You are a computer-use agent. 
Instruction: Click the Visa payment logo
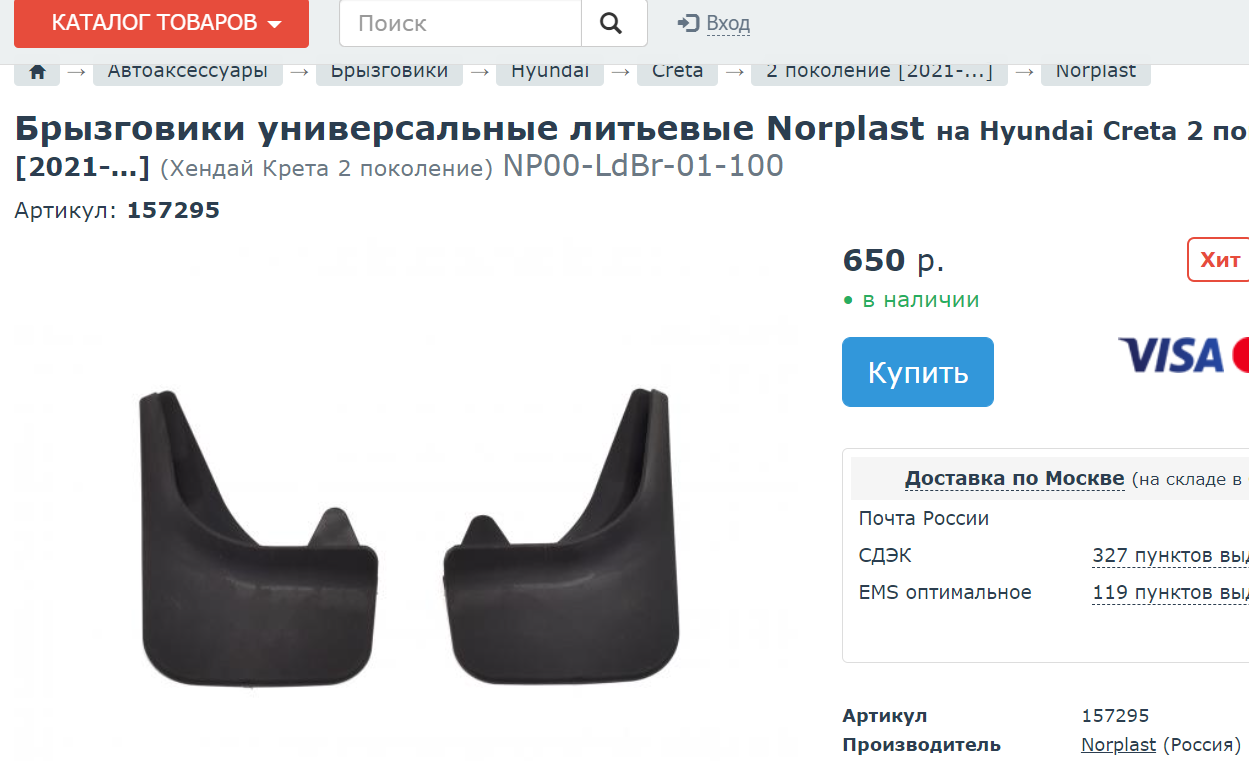(x=1171, y=355)
